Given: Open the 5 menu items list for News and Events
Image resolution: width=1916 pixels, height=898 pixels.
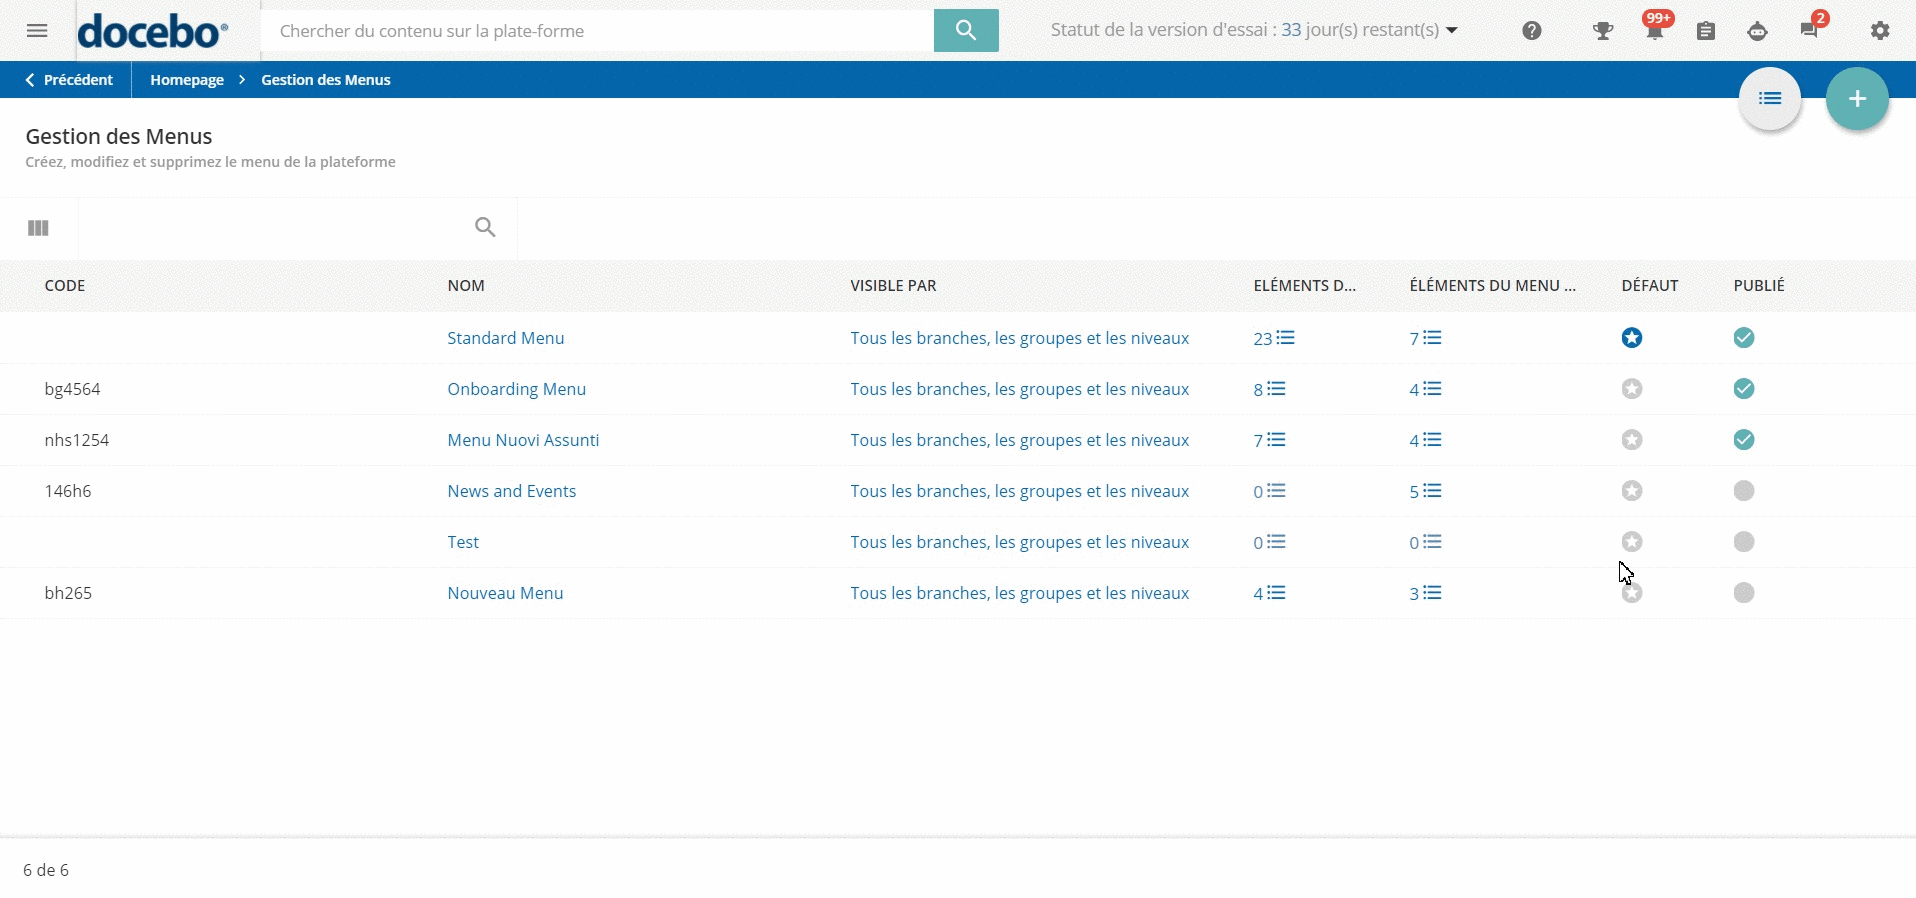Looking at the screenshot, I should pyautogui.click(x=1425, y=491).
